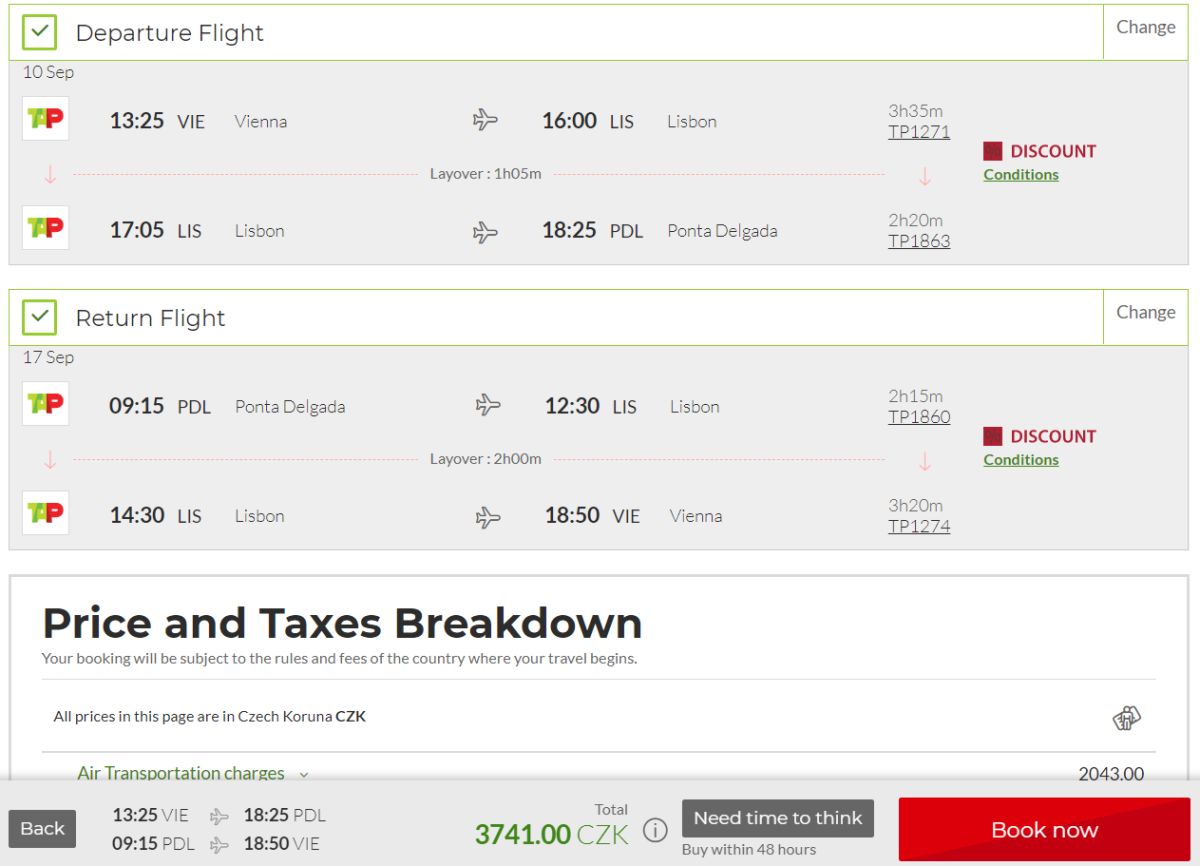Toggle the Departure Flight checkbox

pyautogui.click(x=40, y=33)
